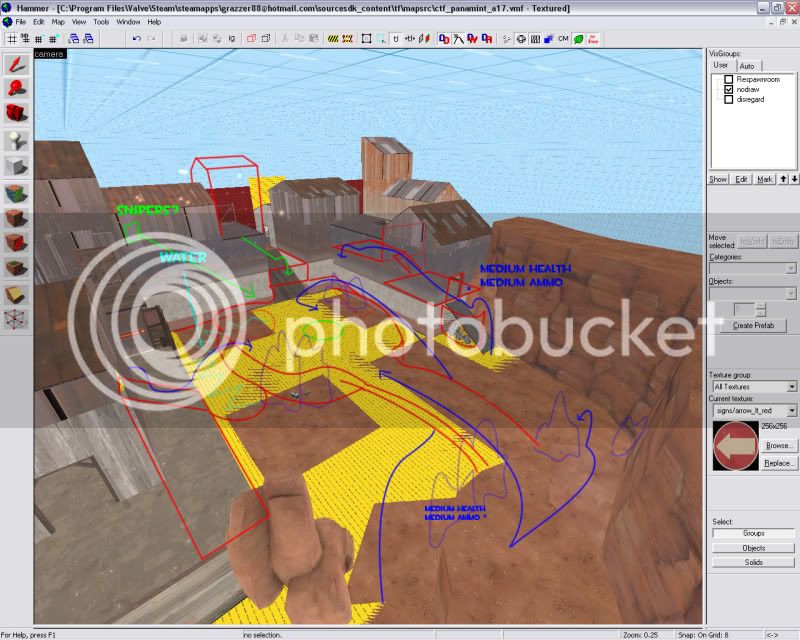Select the Selection tool red arrow icon

pyautogui.click(x=17, y=65)
